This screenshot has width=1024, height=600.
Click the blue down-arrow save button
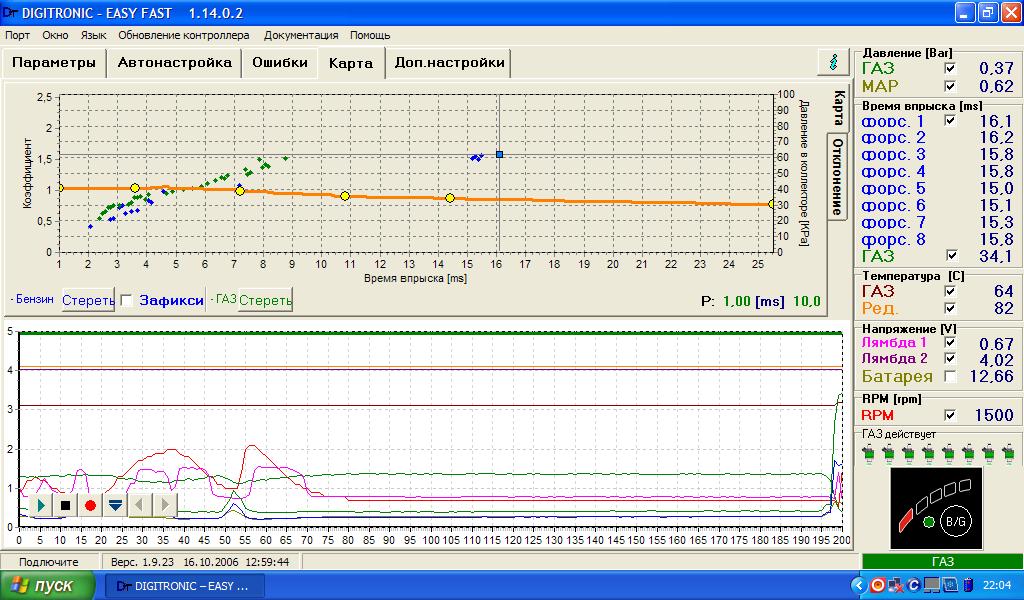pos(115,505)
